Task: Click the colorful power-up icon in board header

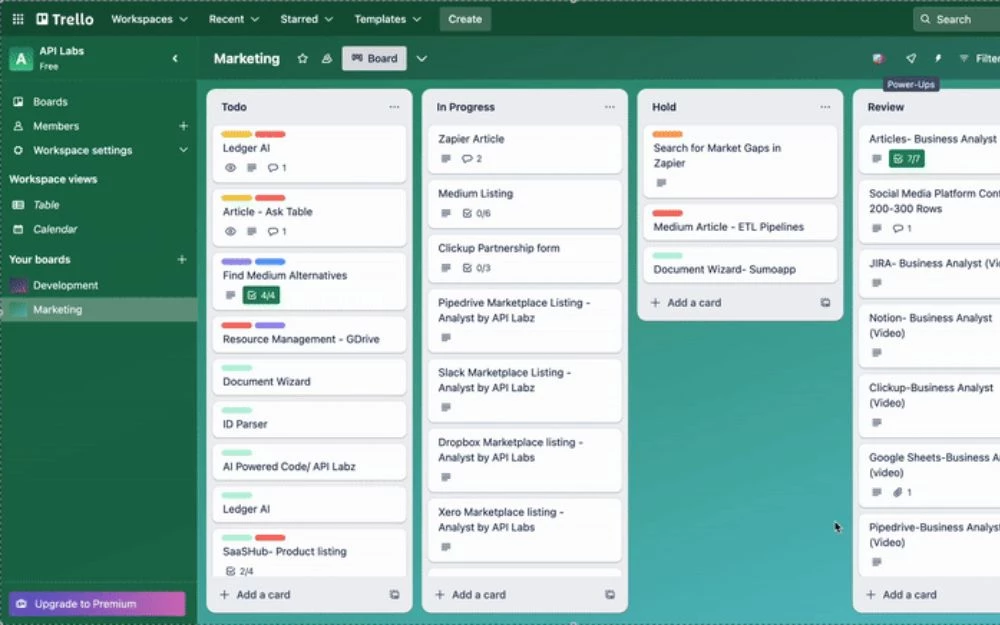Action: click(878, 59)
